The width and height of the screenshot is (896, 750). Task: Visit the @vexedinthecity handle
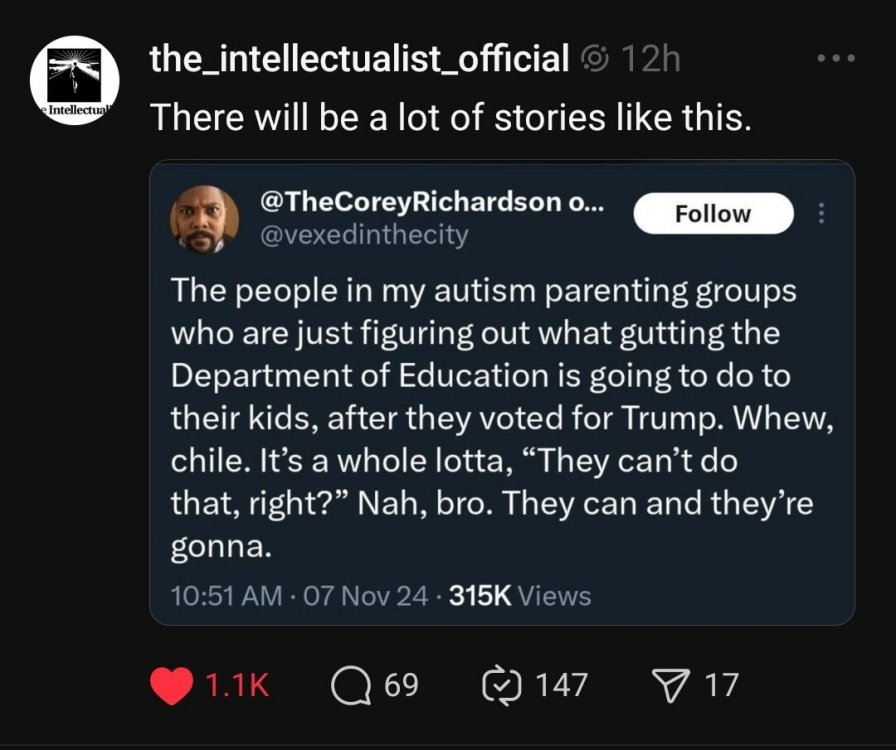363,235
